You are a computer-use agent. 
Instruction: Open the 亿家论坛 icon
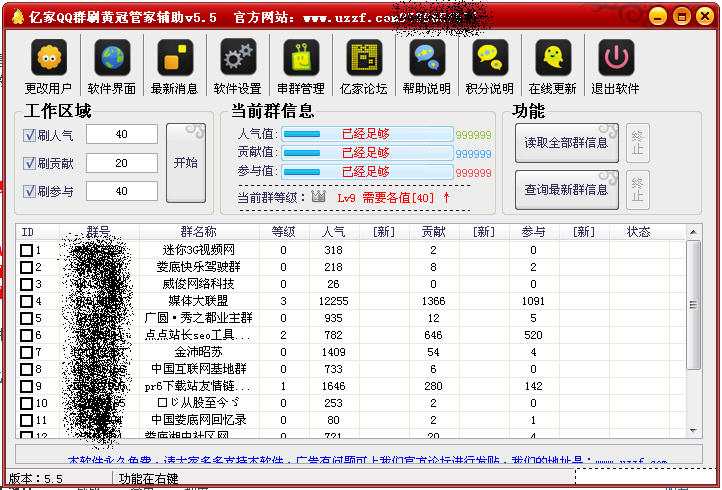364,58
